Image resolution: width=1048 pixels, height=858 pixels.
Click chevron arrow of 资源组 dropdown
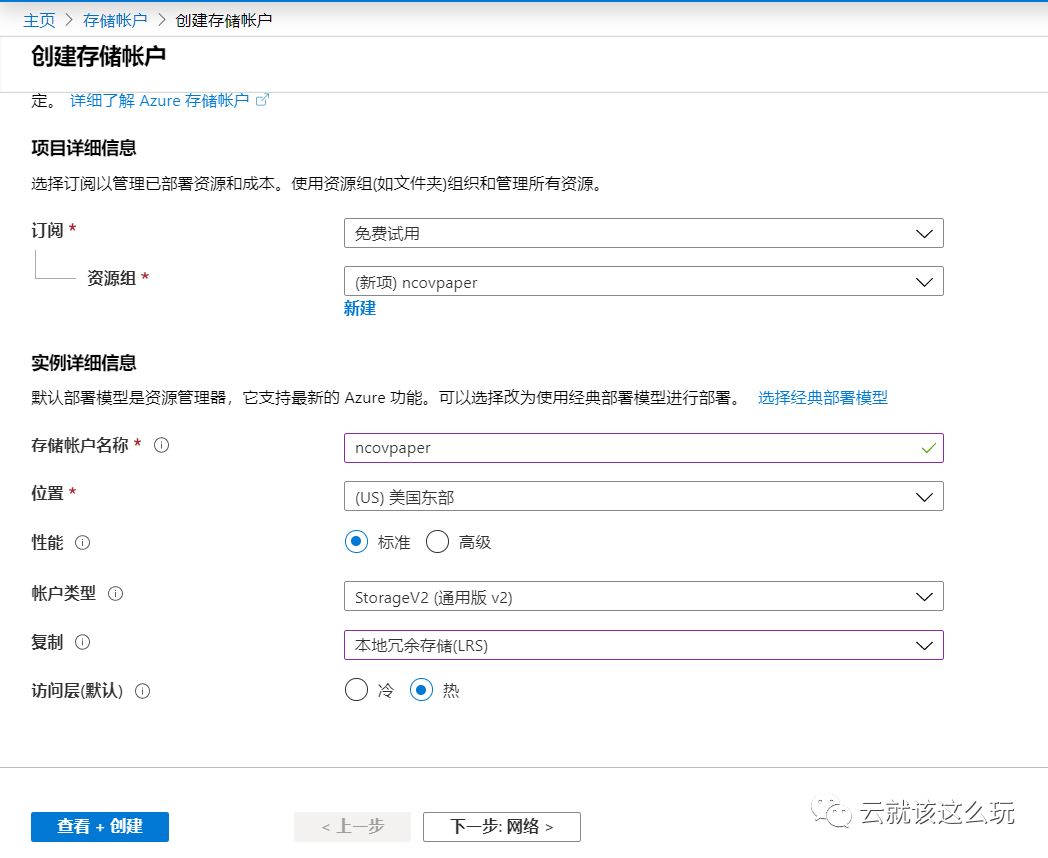point(924,282)
